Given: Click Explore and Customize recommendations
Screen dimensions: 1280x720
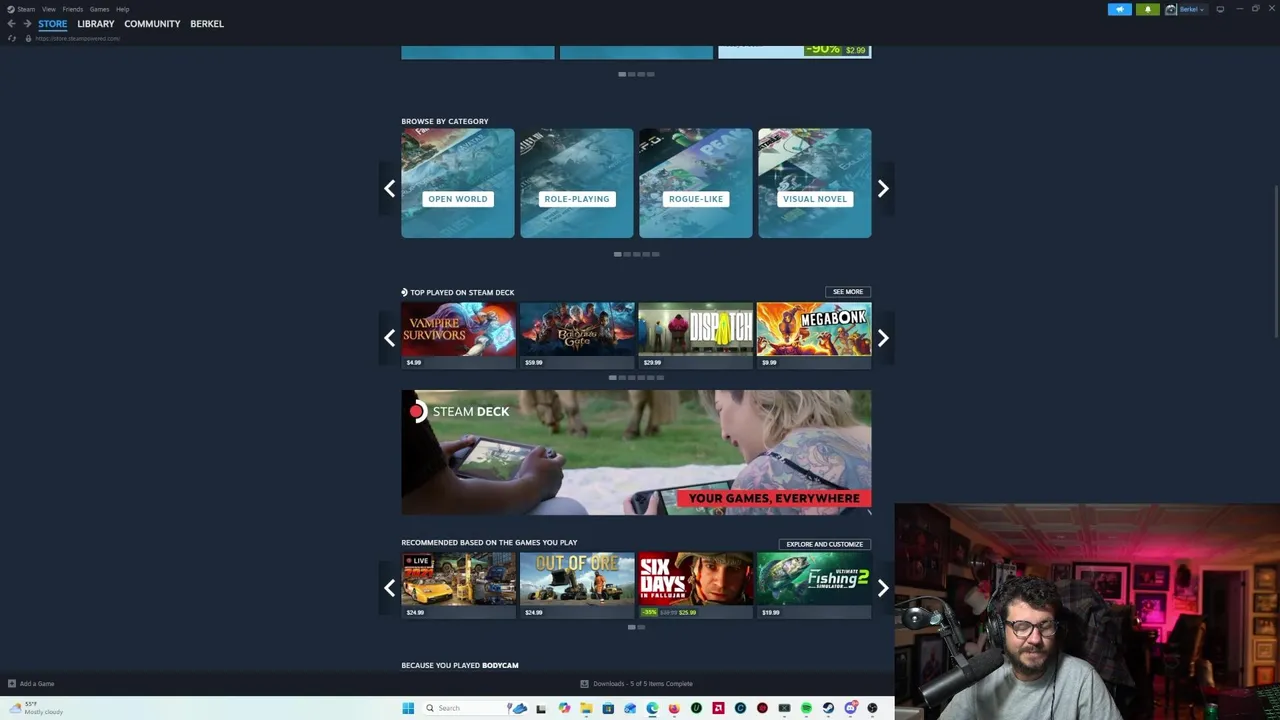Looking at the screenshot, I should click(825, 544).
